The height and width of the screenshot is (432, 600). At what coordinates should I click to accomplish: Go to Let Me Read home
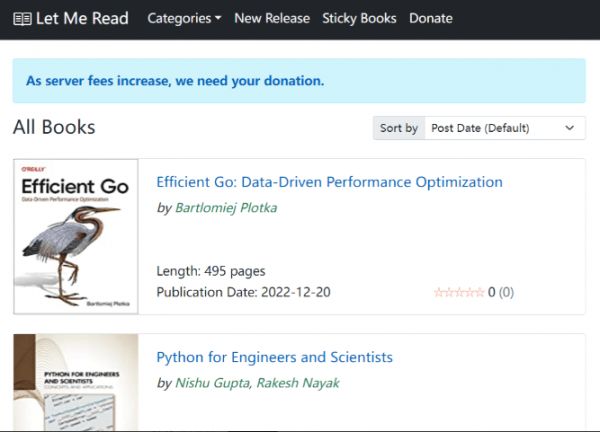coord(71,18)
